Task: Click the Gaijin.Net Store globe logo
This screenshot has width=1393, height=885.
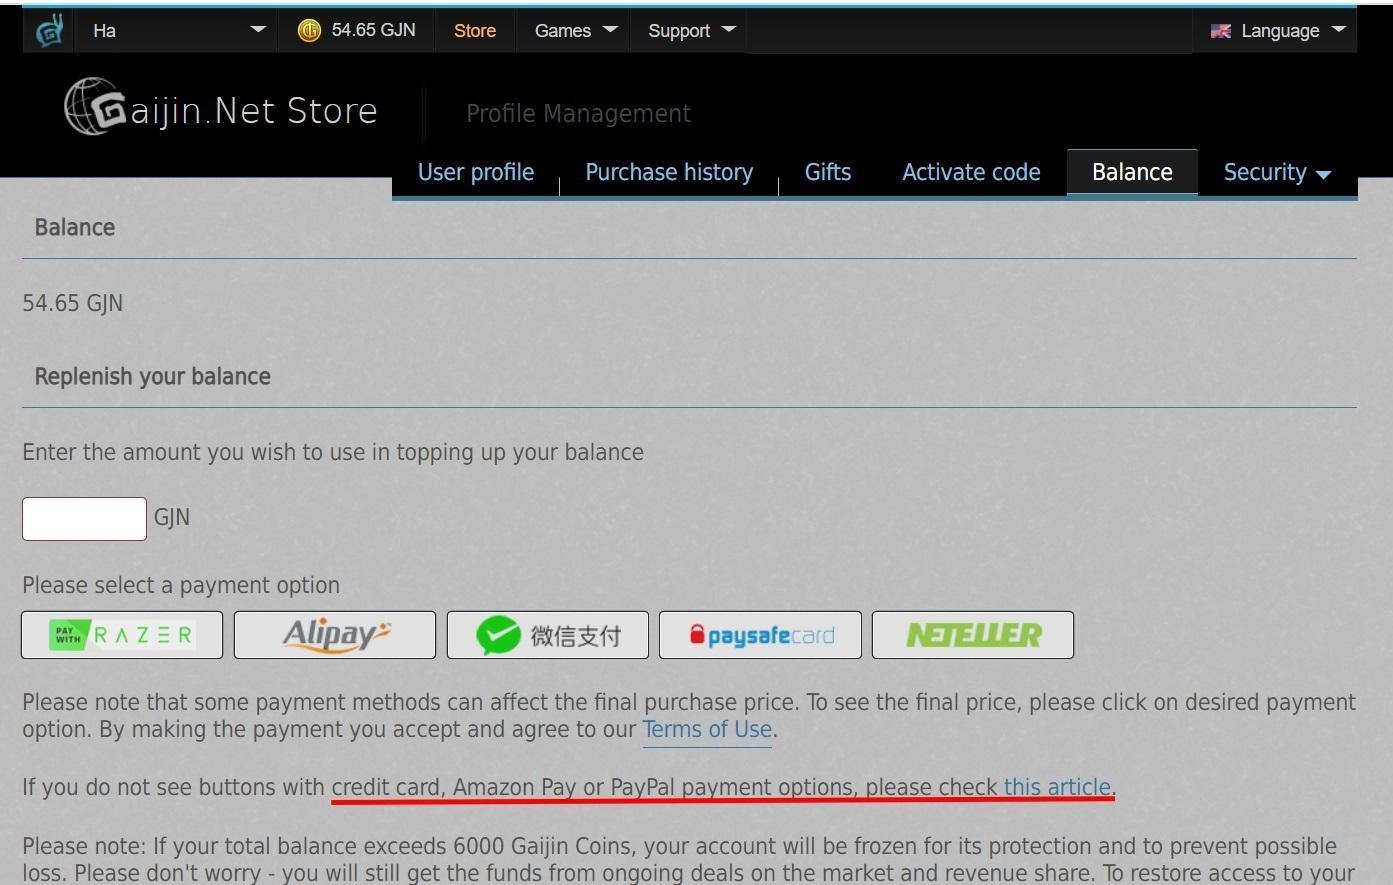Action: tap(95, 107)
